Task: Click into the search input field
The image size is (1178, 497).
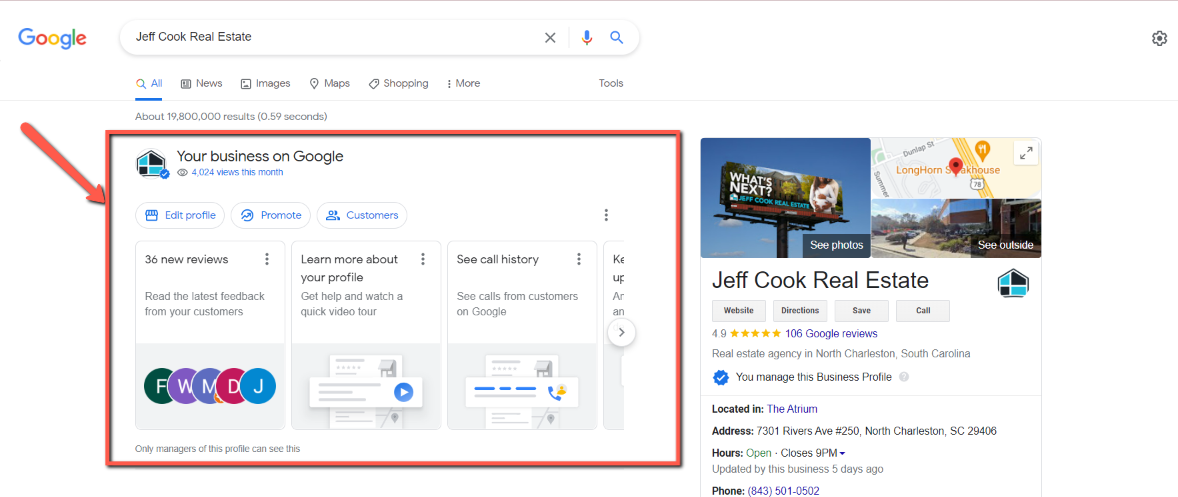Action: click(330, 37)
